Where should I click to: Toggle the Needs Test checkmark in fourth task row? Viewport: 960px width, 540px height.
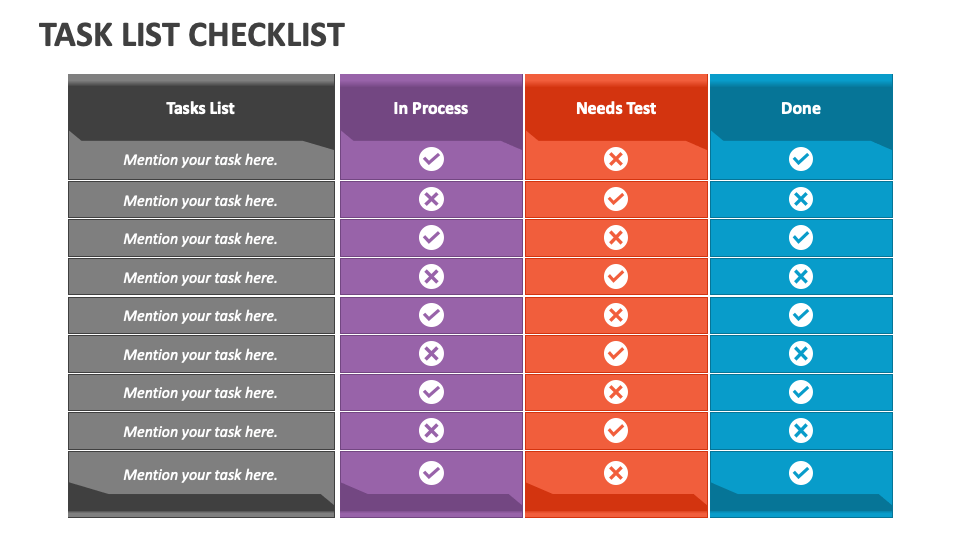tap(616, 276)
